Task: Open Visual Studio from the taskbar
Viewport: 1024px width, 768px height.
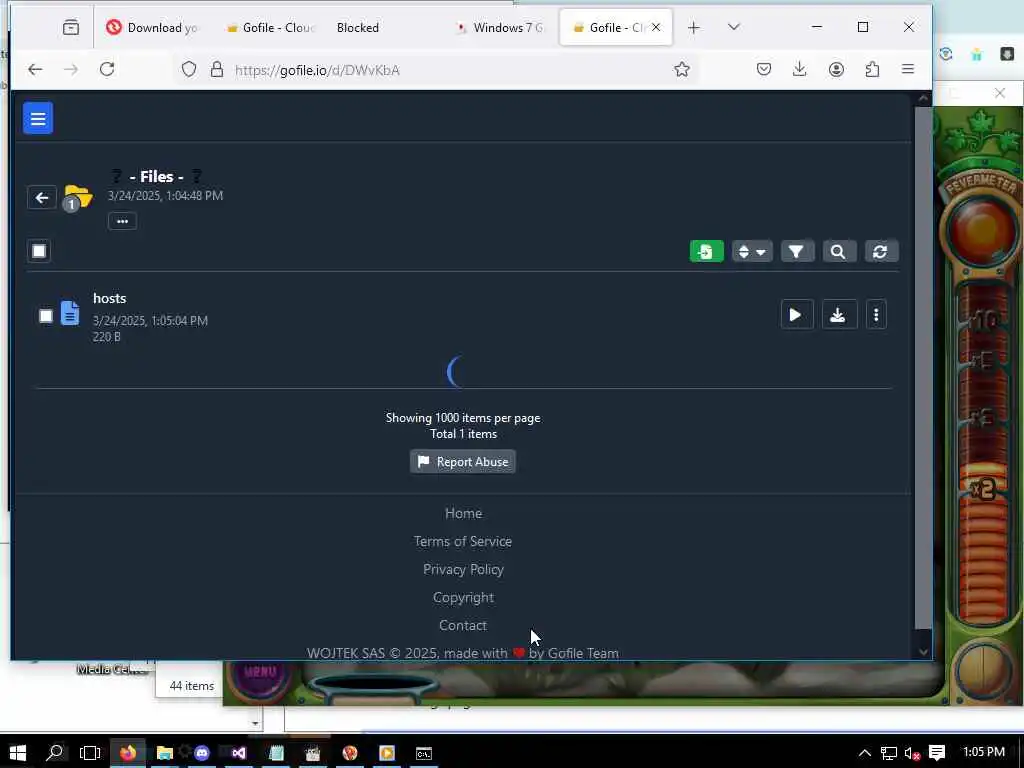Action: pyautogui.click(x=239, y=753)
